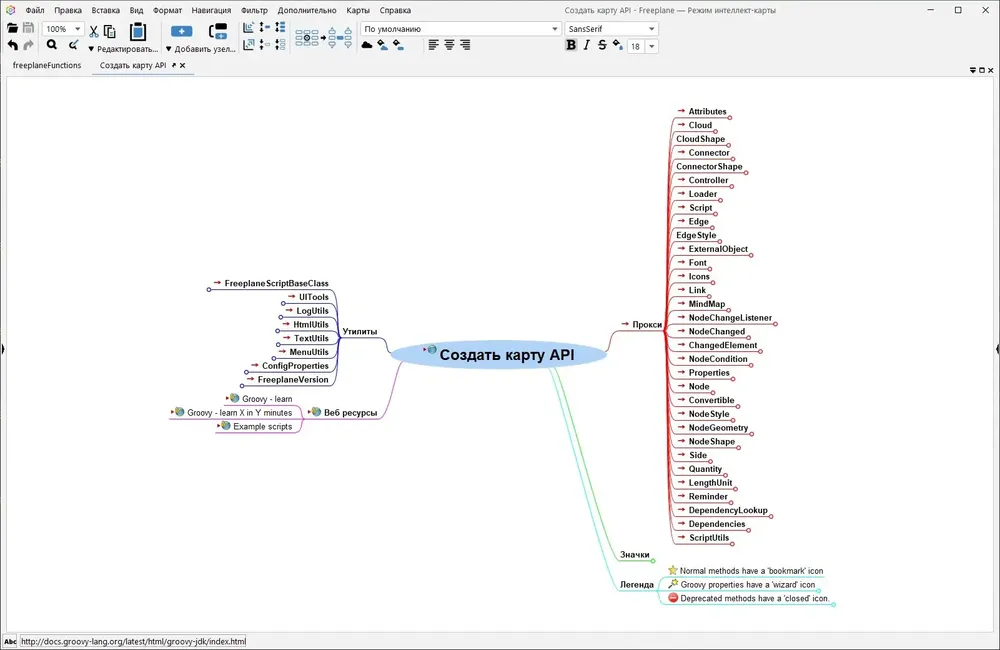Click the blue add child node icon
This screenshot has height=650, width=1000.
point(181,31)
